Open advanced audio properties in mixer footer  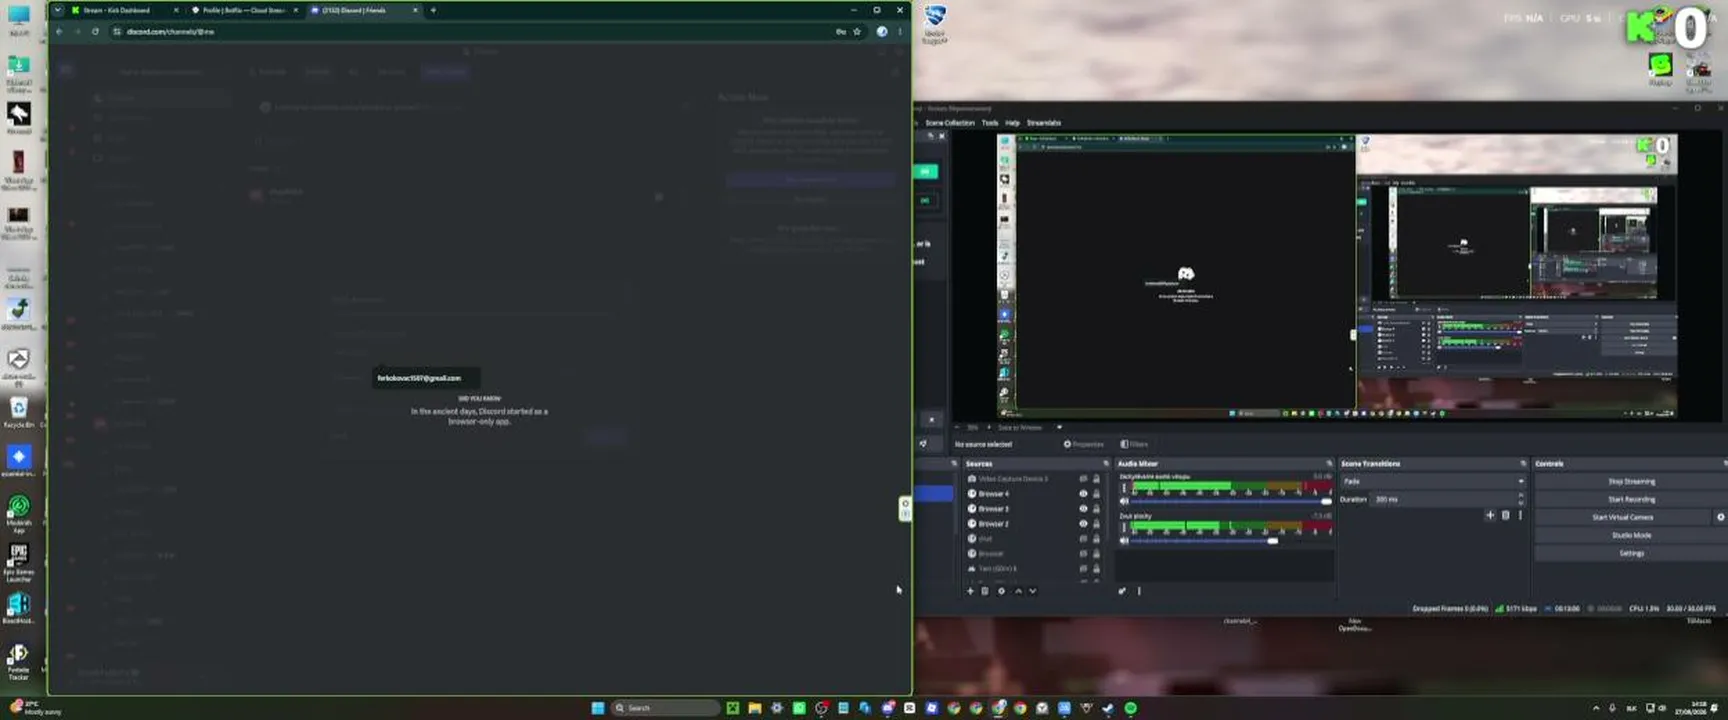1122,591
